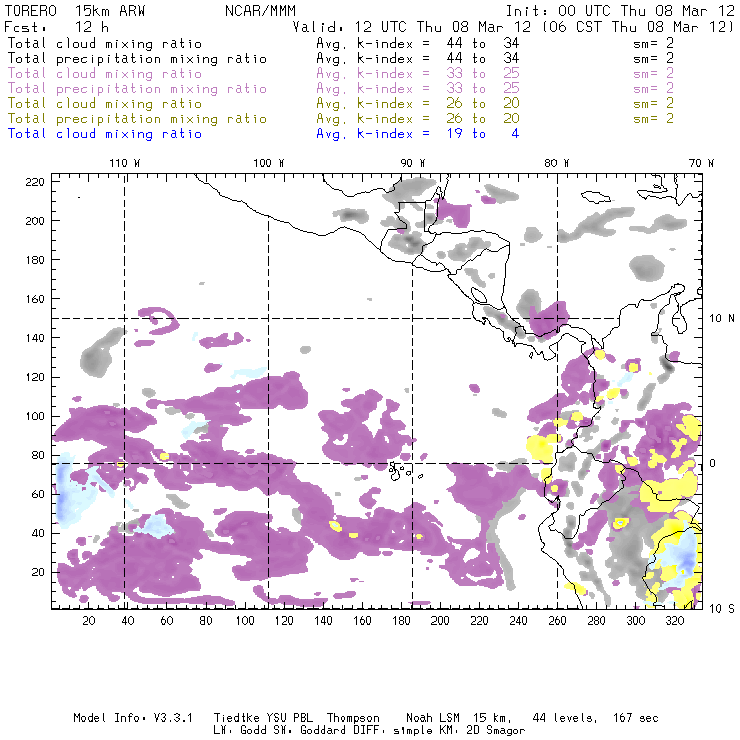Click the '0' equator latitude label
This screenshot has width=740, height=740.
[713, 463]
